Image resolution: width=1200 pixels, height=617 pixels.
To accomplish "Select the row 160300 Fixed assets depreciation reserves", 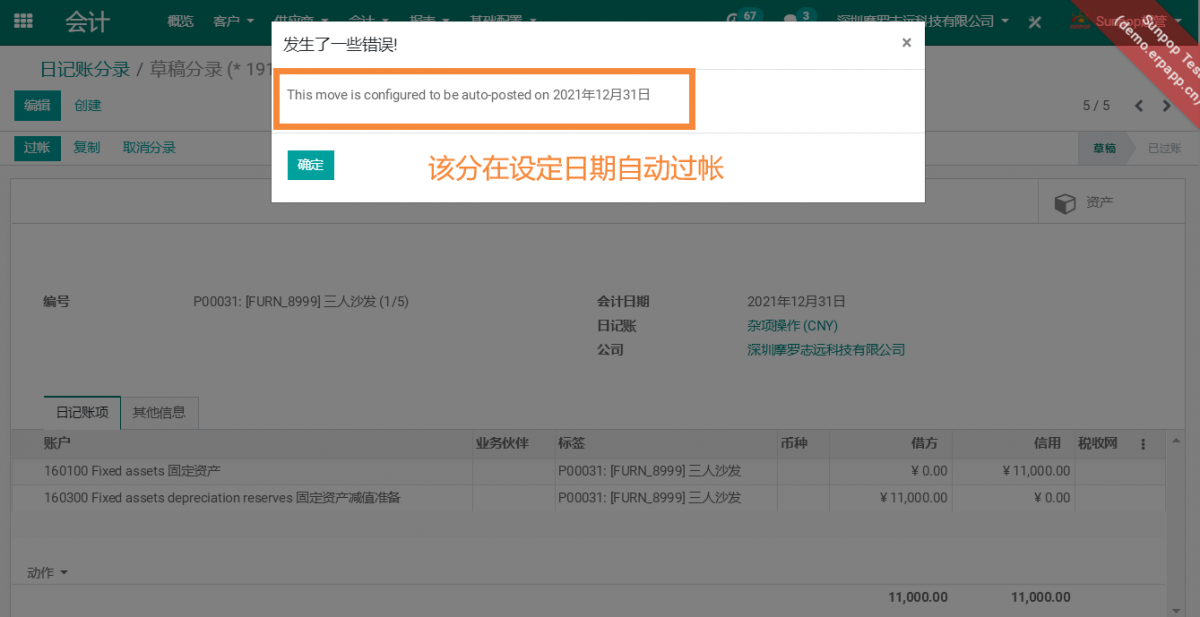I will pyautogui.click(x=588, y=498).
